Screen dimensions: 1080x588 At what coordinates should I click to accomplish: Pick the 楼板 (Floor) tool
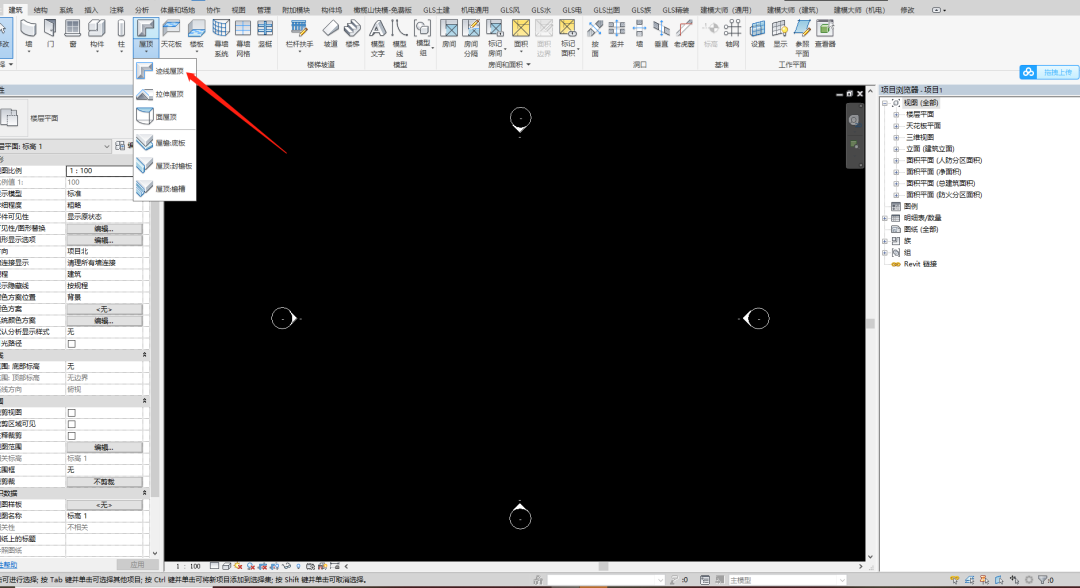point(197,34)
